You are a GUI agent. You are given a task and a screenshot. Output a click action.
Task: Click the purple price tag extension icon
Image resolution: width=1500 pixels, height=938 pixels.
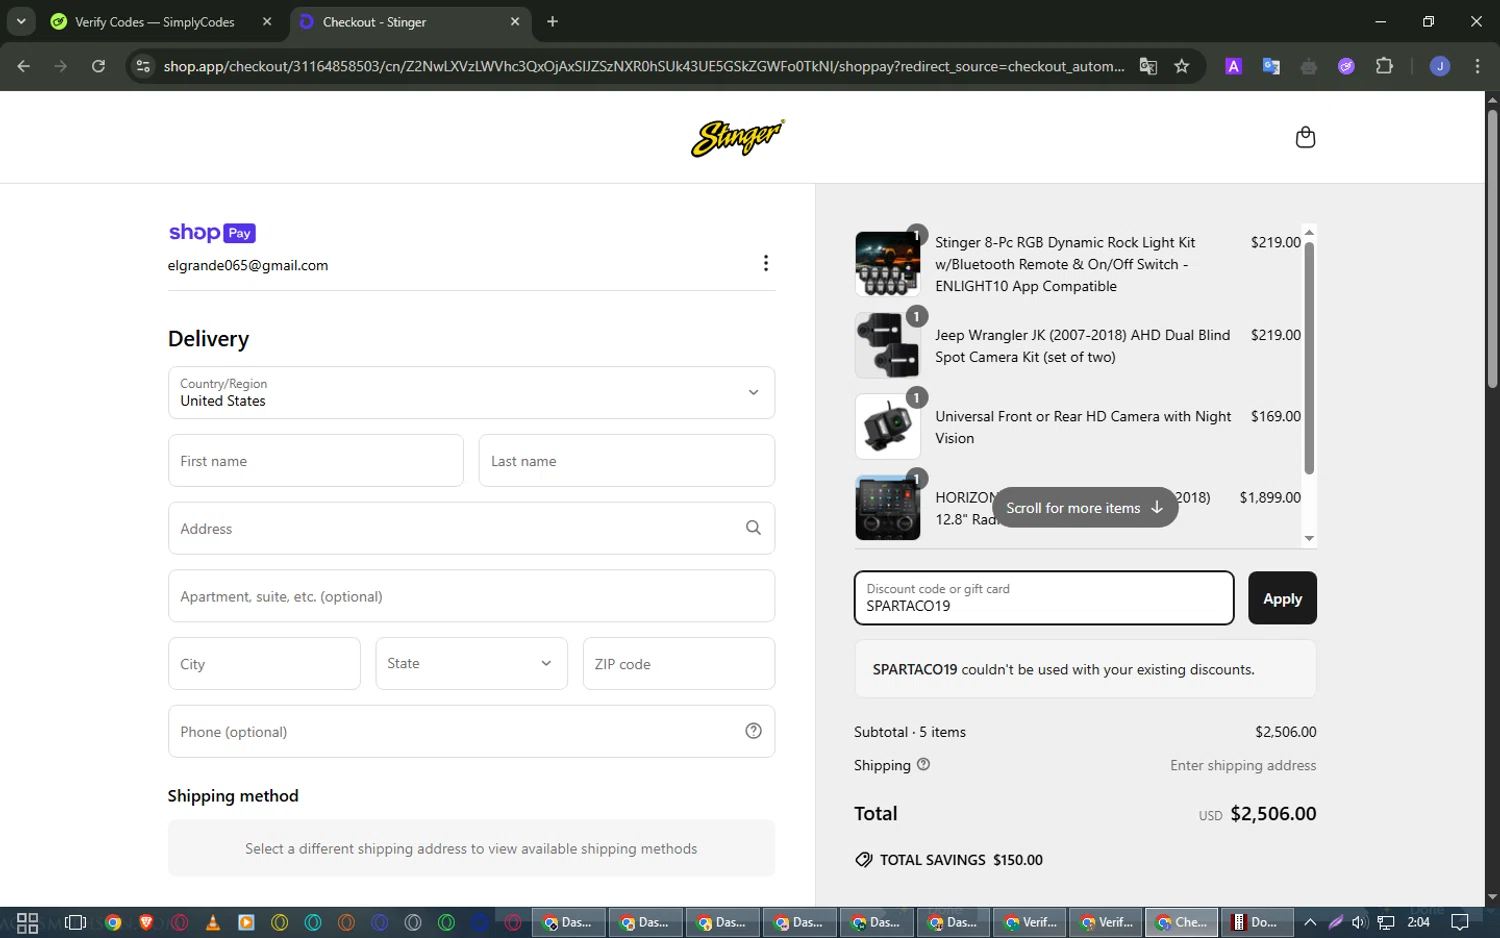(x=1346, y=66)
